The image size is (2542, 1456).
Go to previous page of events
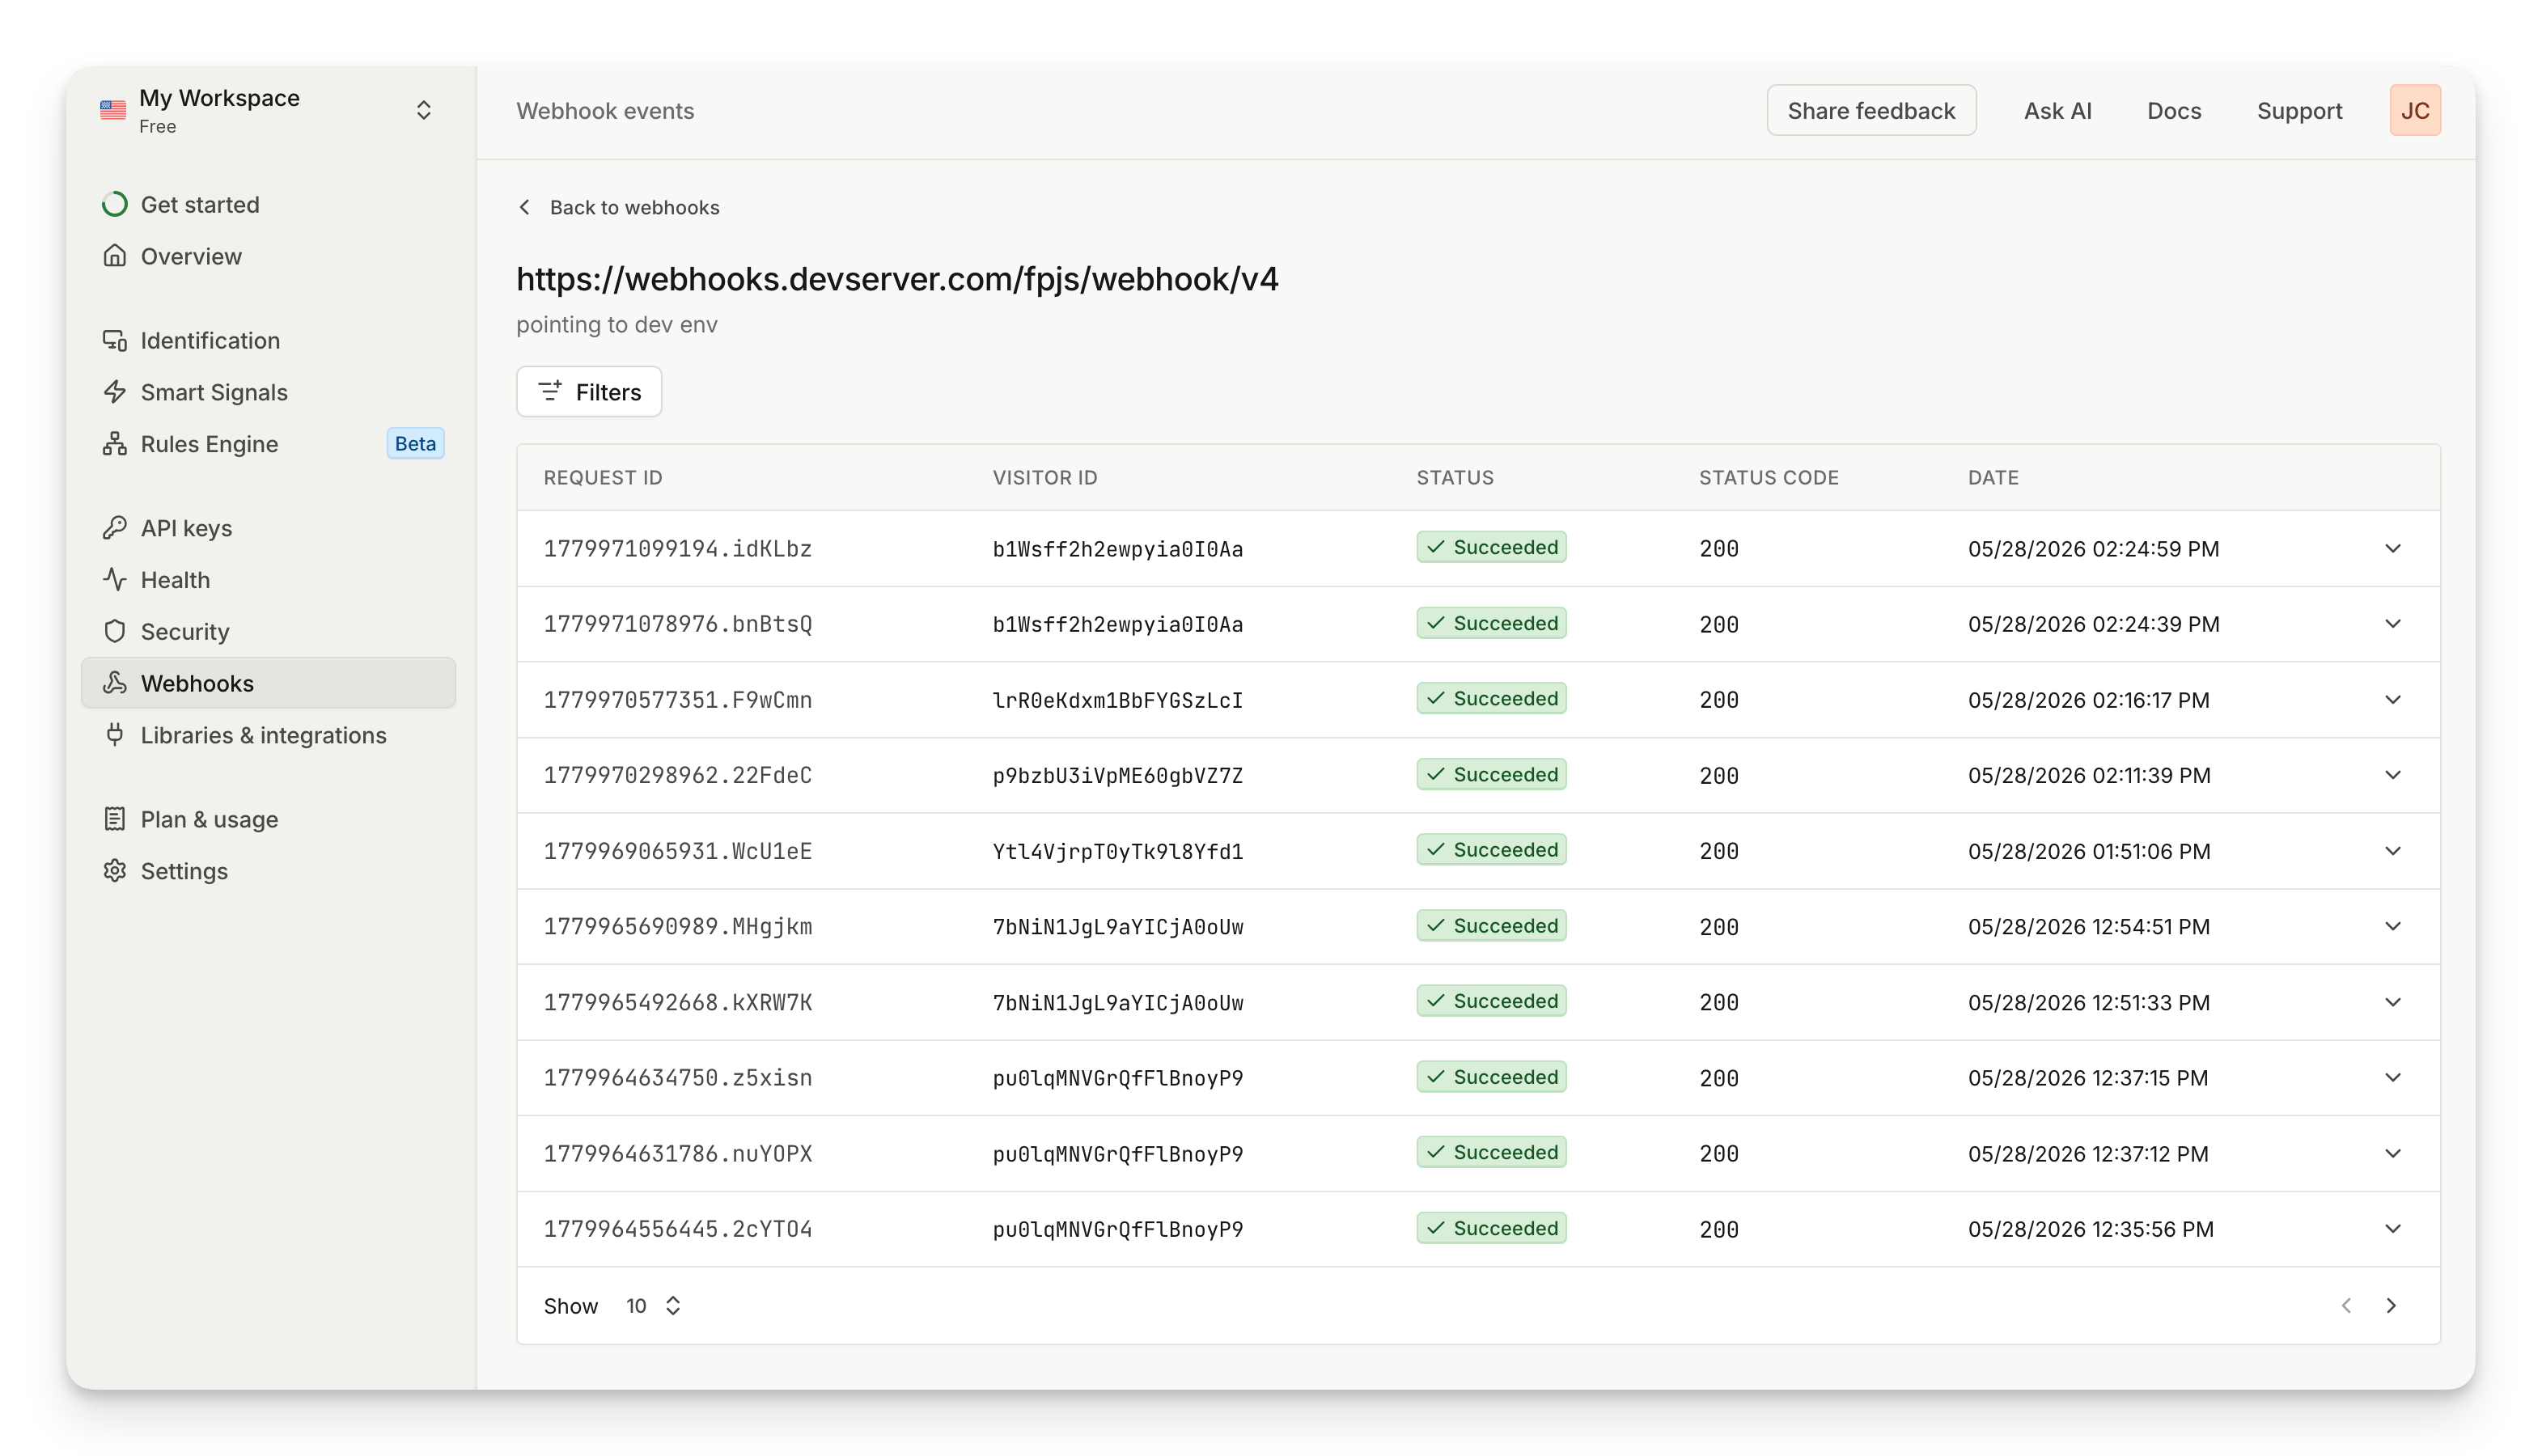[2346, 1306]
